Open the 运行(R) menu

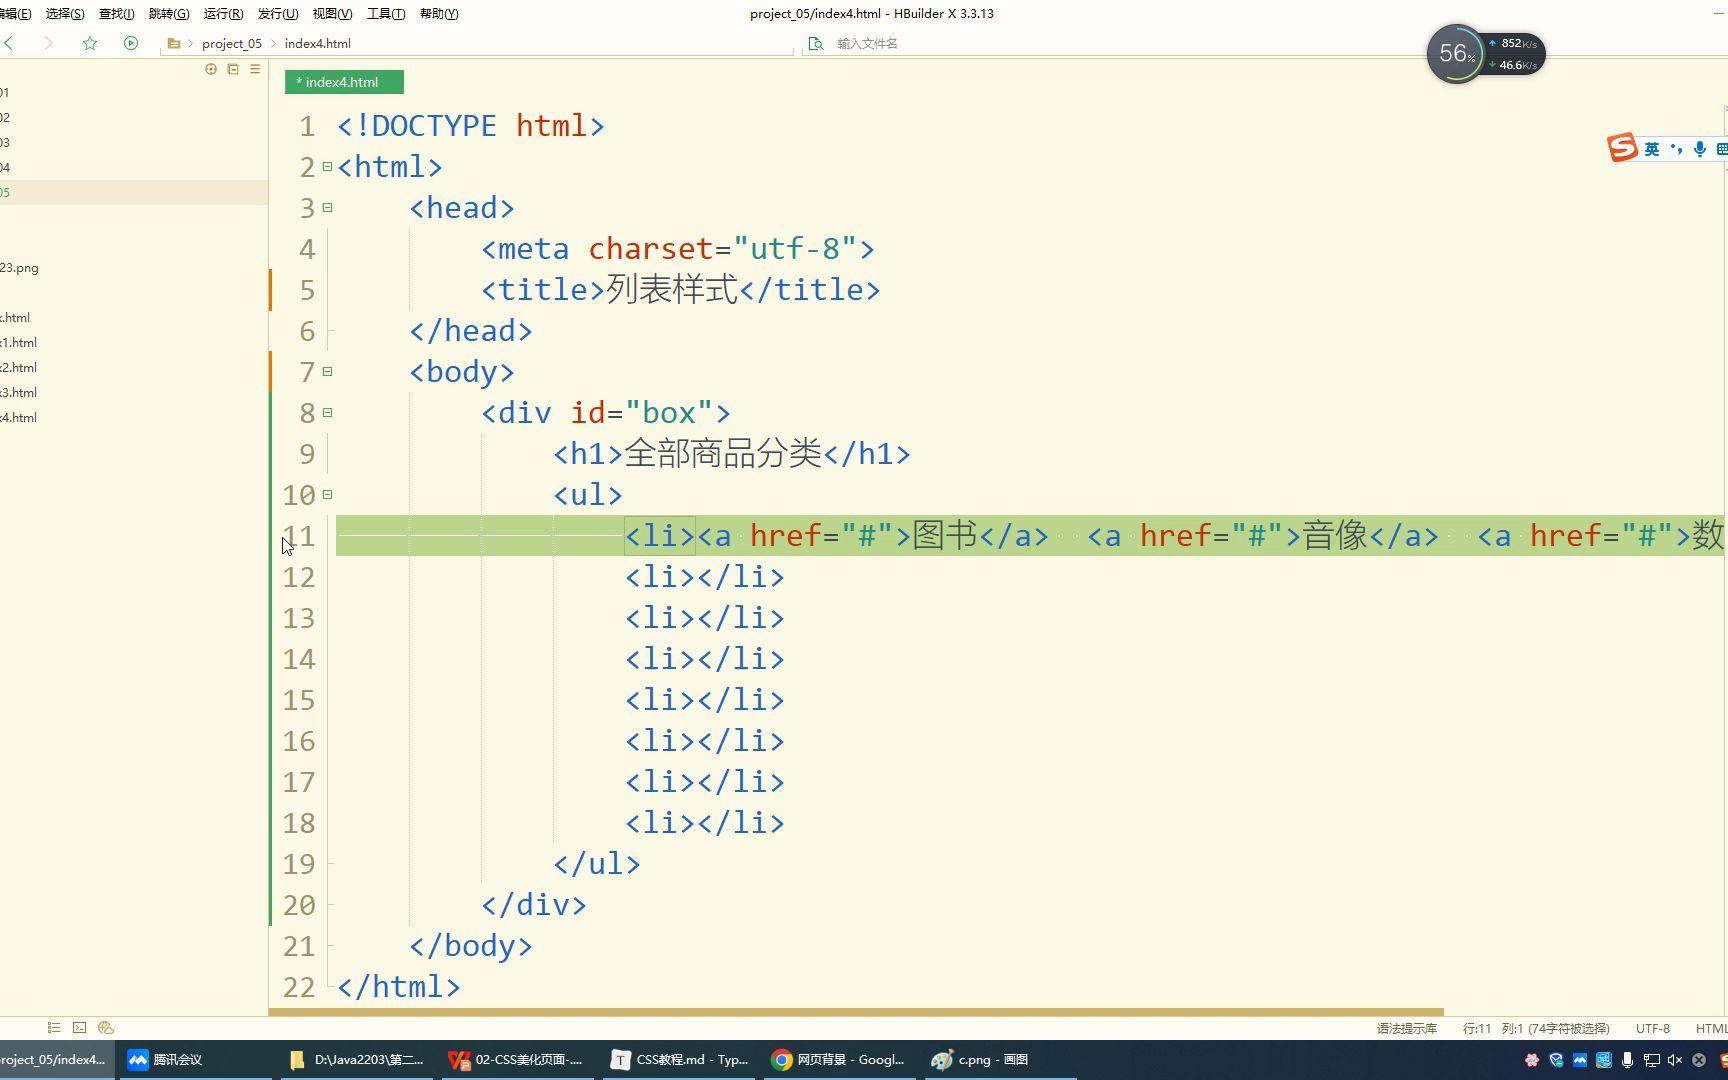pos(223,14)
